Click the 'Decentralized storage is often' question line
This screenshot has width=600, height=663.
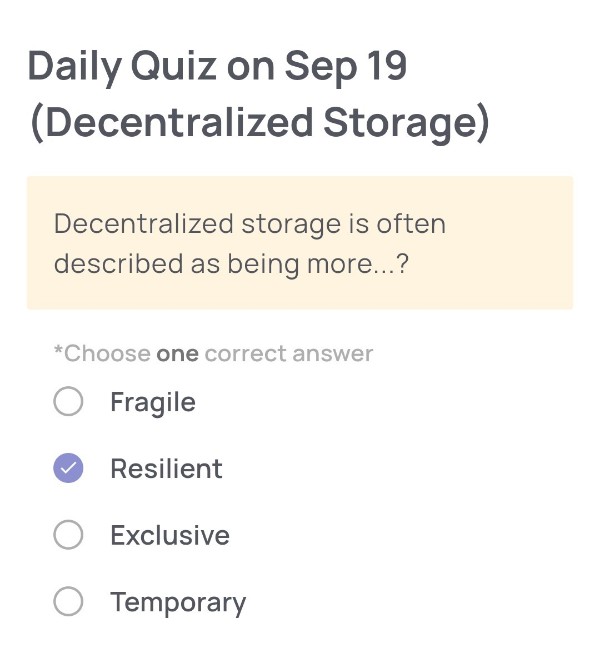tap(249, 223)
